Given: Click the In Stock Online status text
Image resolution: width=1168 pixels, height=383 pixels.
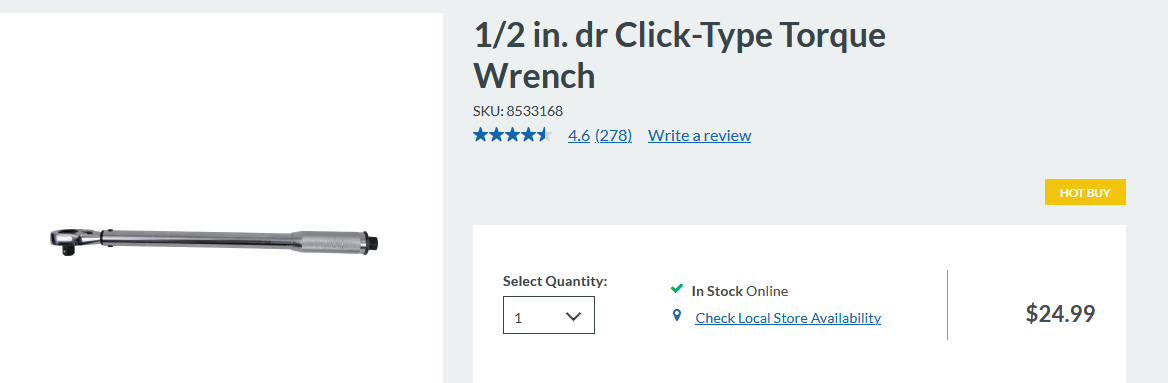Looking at the screenshot, I should coord(740,291).
